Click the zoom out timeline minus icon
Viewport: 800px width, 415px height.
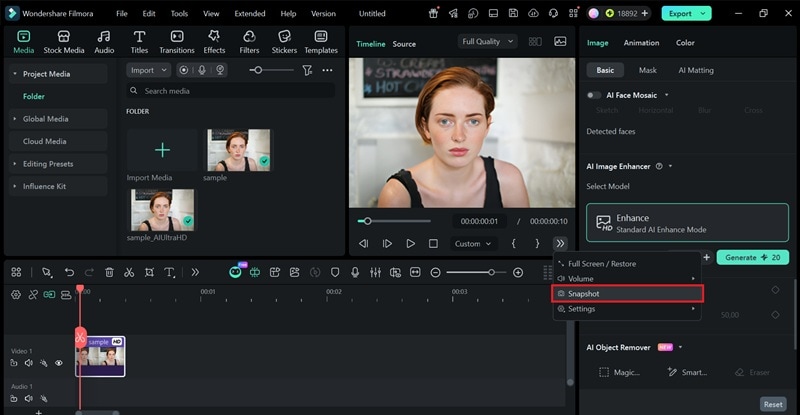(x=435, y=273)
